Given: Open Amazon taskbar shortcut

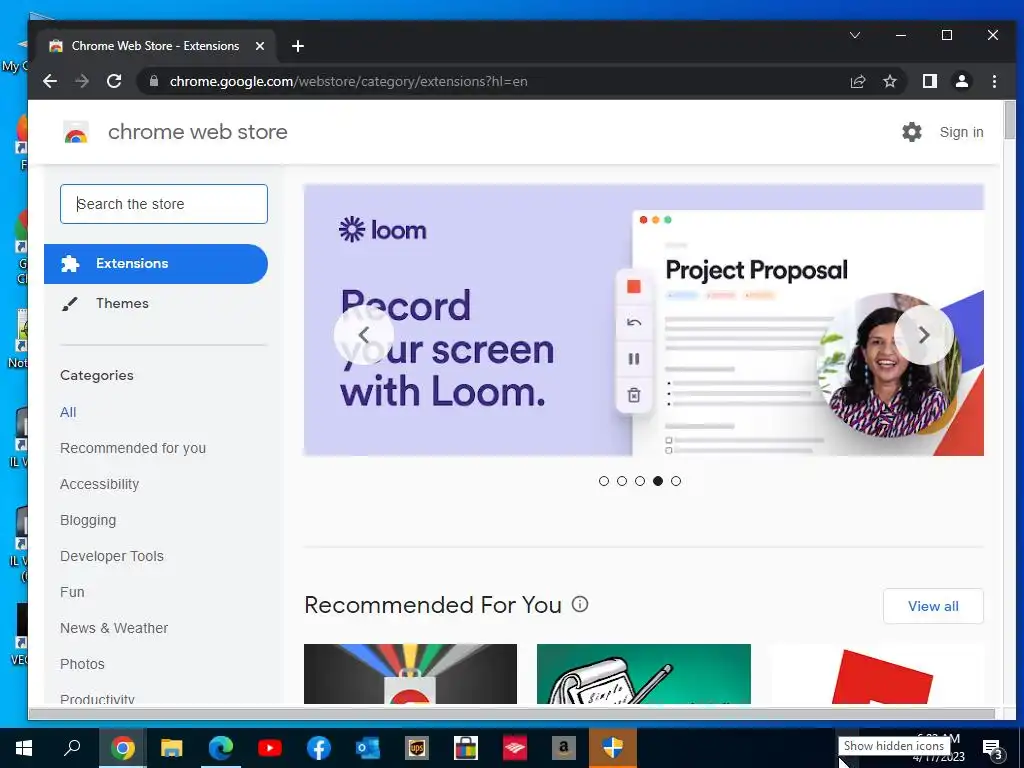Looking at the screenshot, I should coord(564,748).
